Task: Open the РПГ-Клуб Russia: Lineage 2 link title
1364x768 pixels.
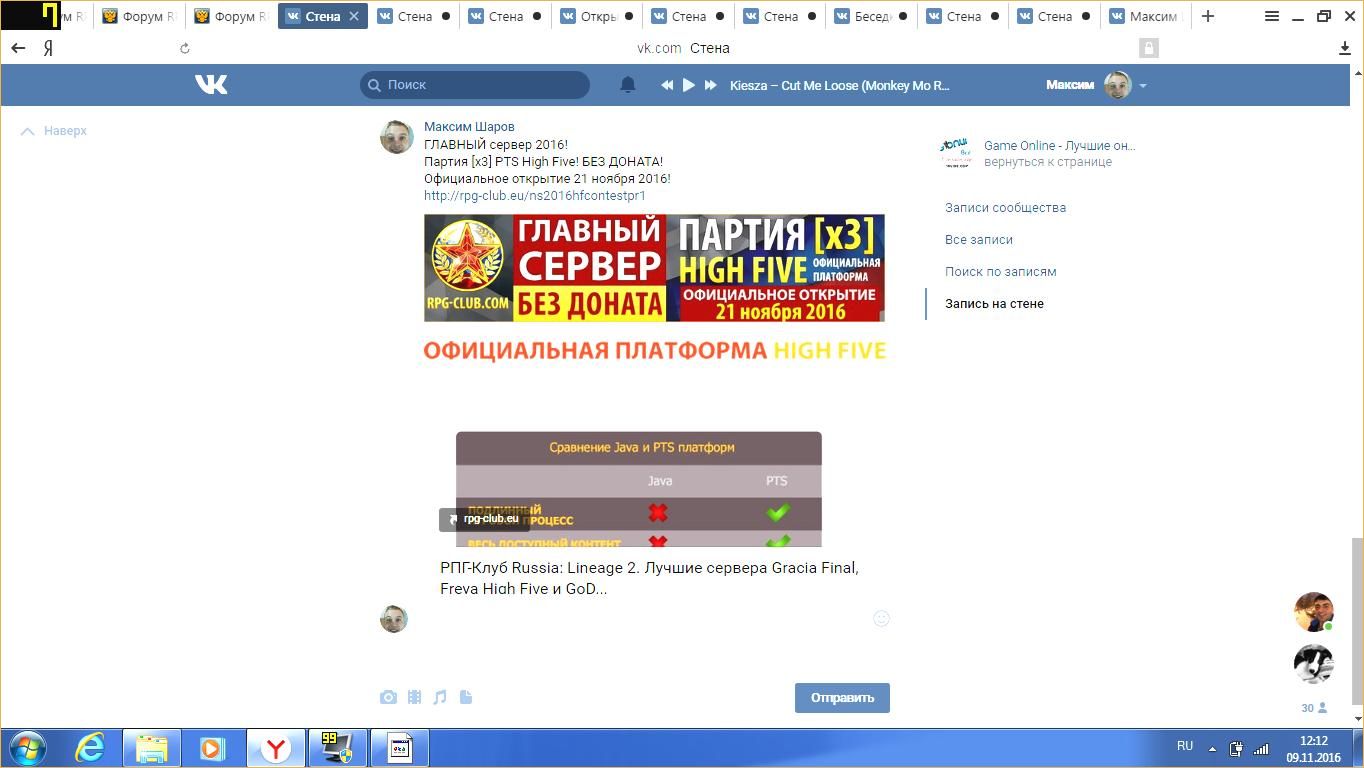Action: tap(650, 578)
